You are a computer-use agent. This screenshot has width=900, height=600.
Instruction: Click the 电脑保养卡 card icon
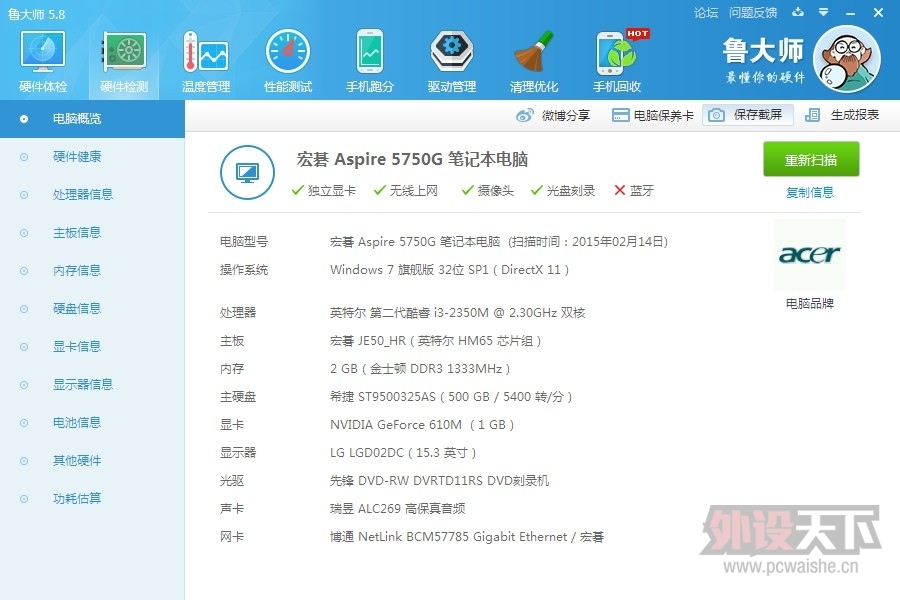click(620, 115)
